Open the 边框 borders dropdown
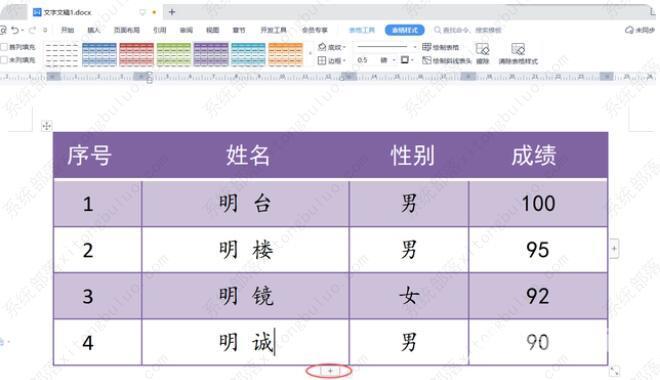Viewport: 660px width, 380px height. (x=332, y=61)
